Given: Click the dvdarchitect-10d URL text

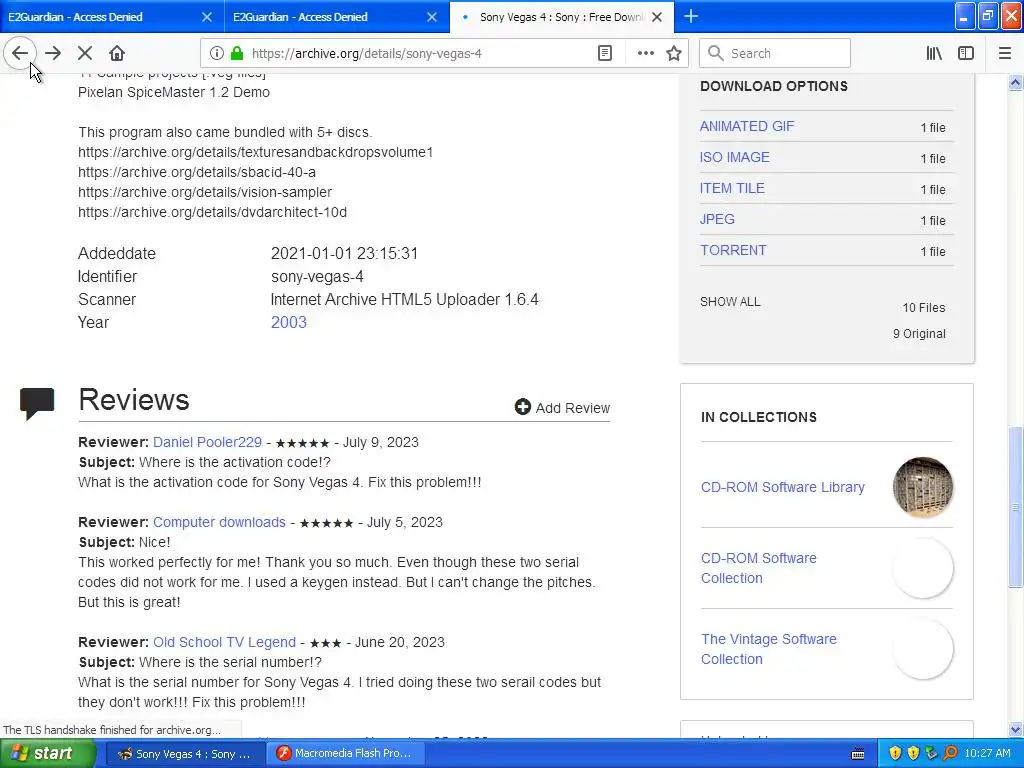Looking at the screenshot, I should (x=212, y=212).
